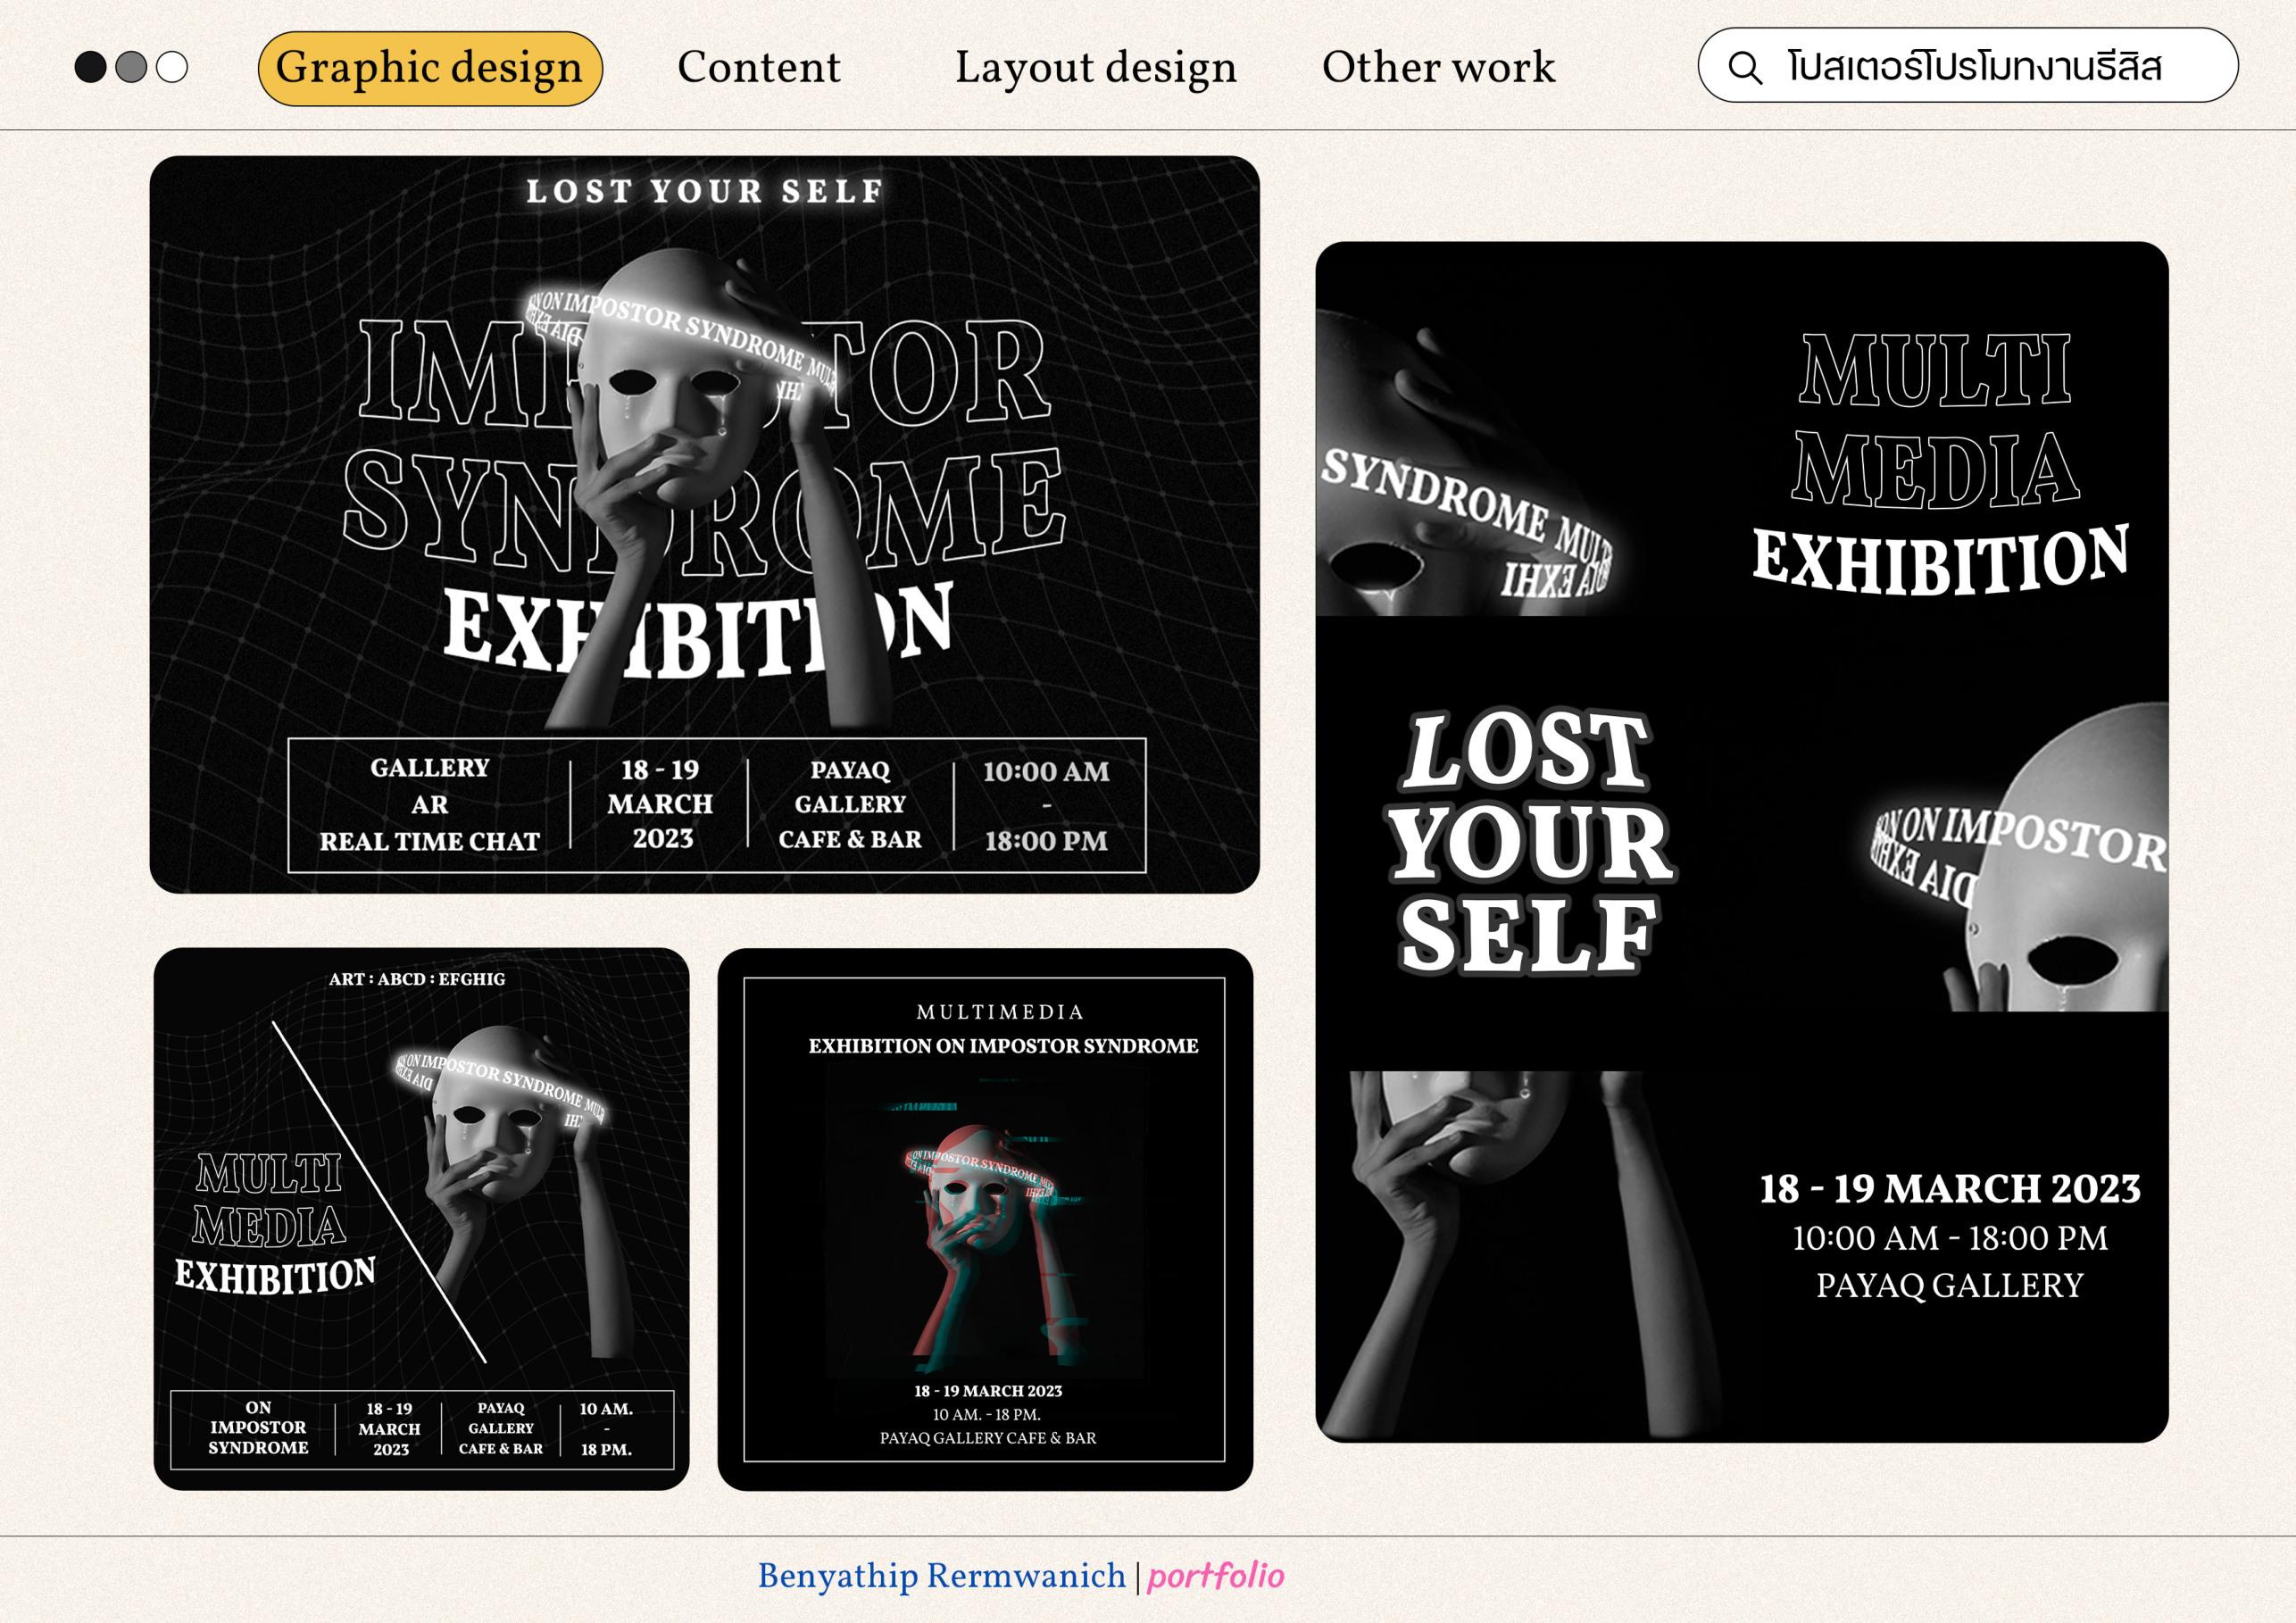Click the Thai text search field
The height and width of the screenshot is (1623, 2296).
click(x=1975, y=68)
